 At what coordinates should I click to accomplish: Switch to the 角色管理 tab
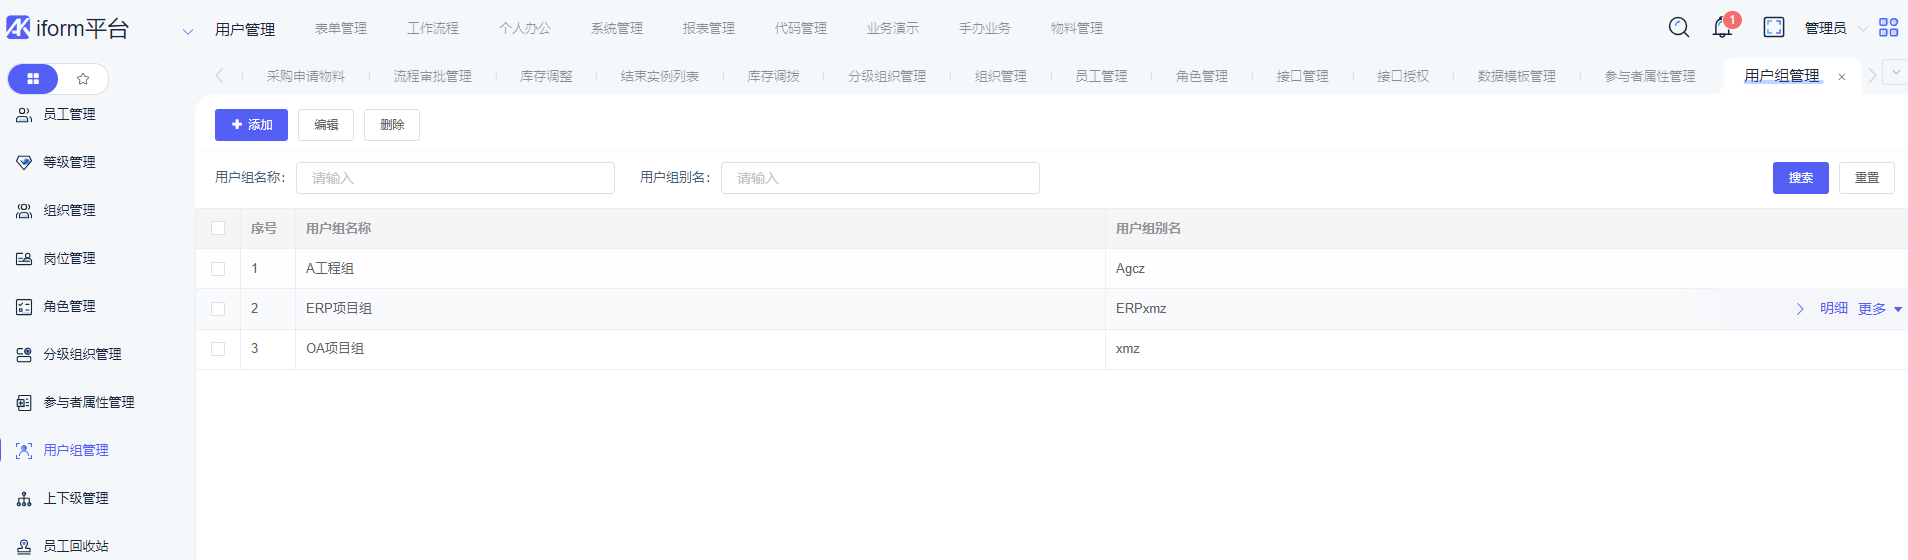click(x=1201, y=76)
